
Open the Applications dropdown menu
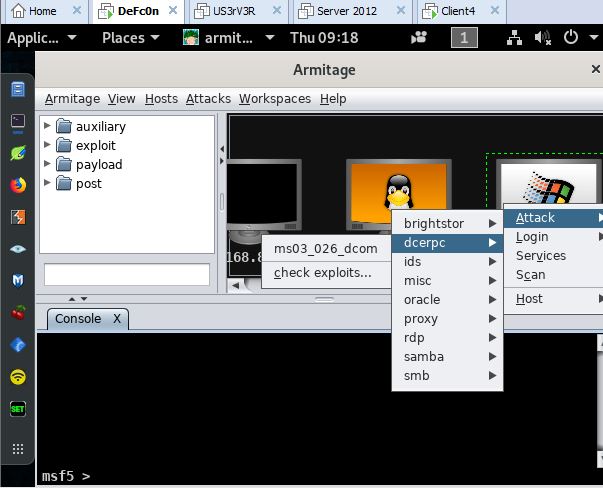pos(42,38)
